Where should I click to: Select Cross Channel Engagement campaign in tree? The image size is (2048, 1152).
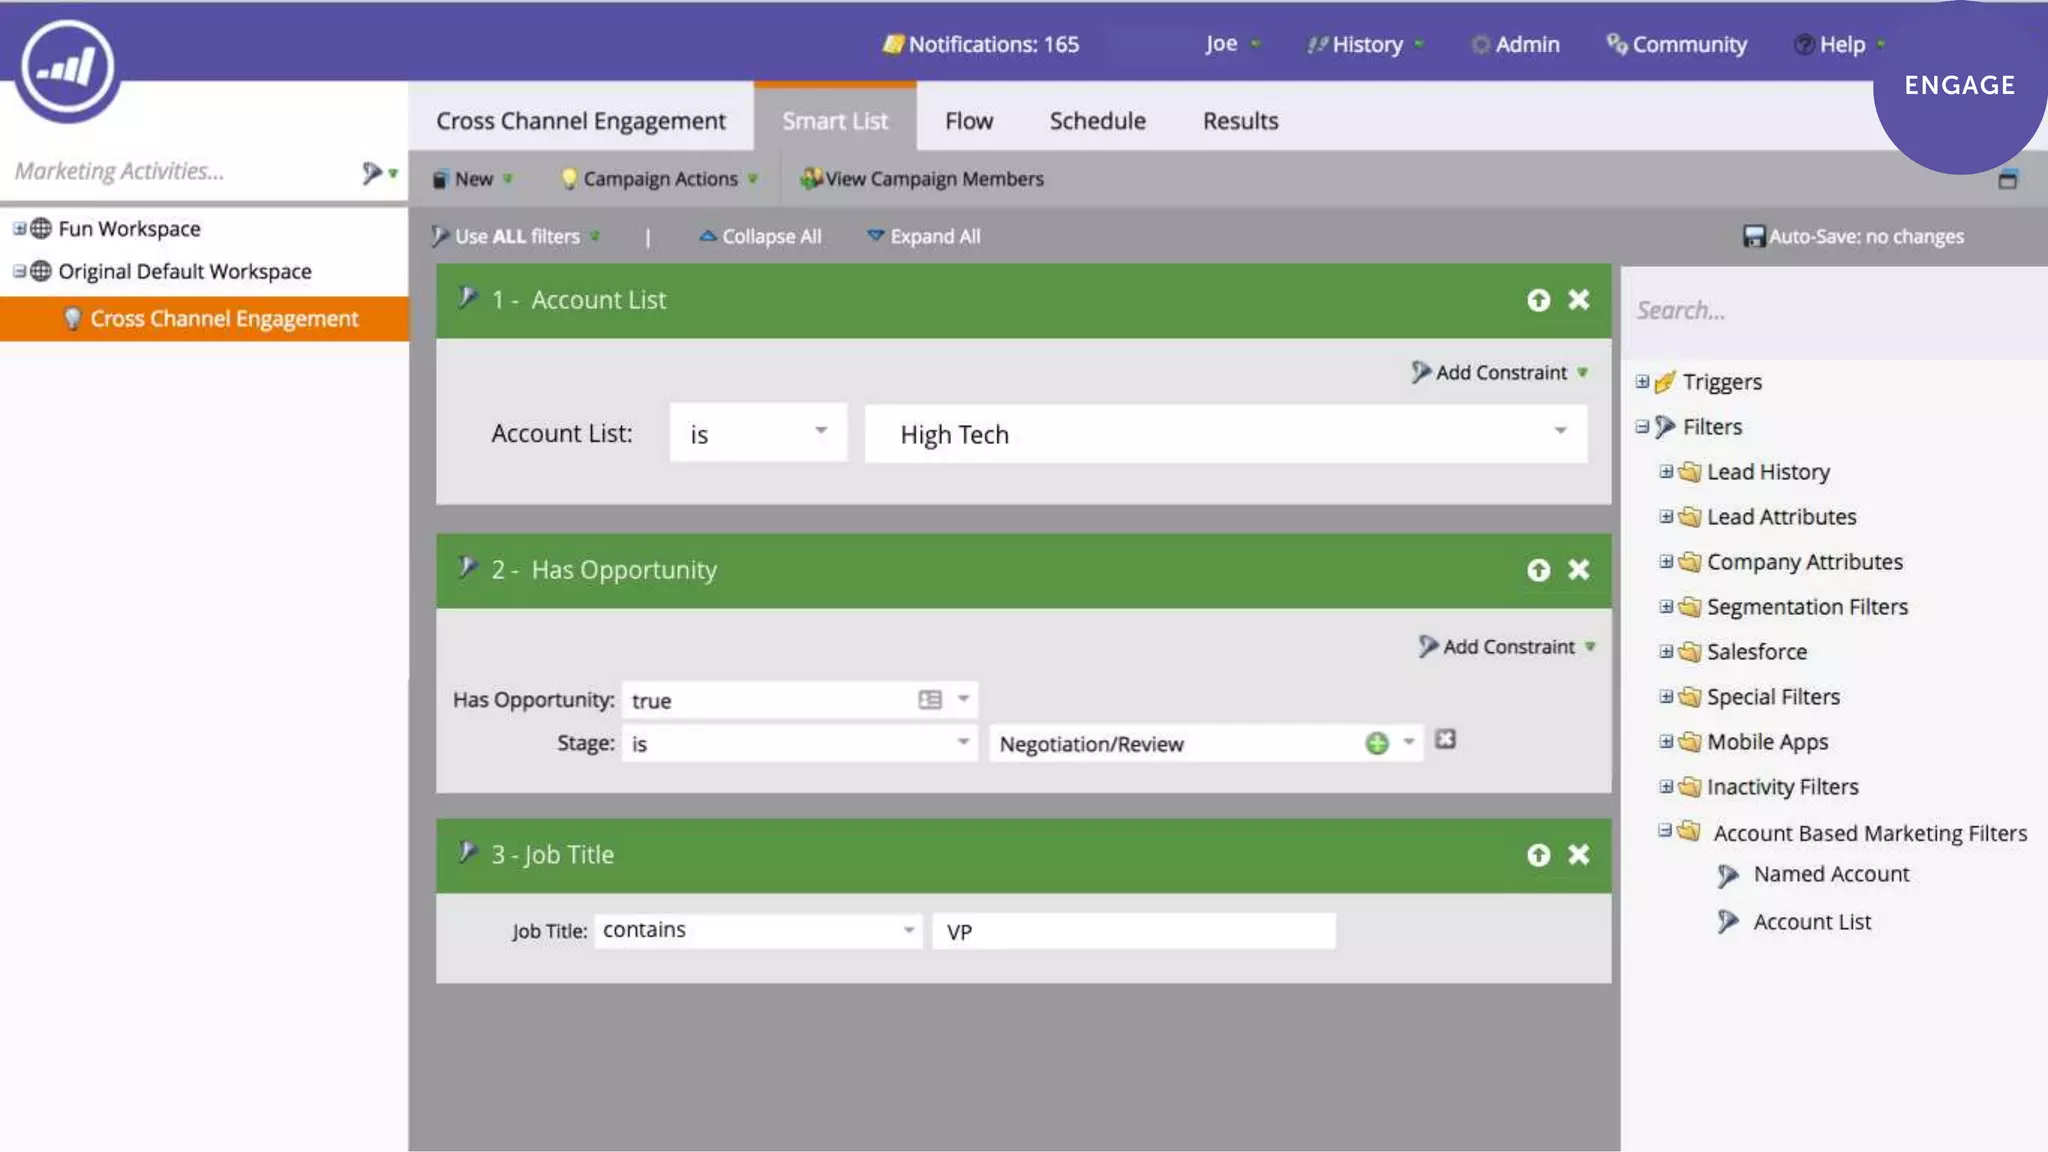pyautogui.click(x=204, y=319)
